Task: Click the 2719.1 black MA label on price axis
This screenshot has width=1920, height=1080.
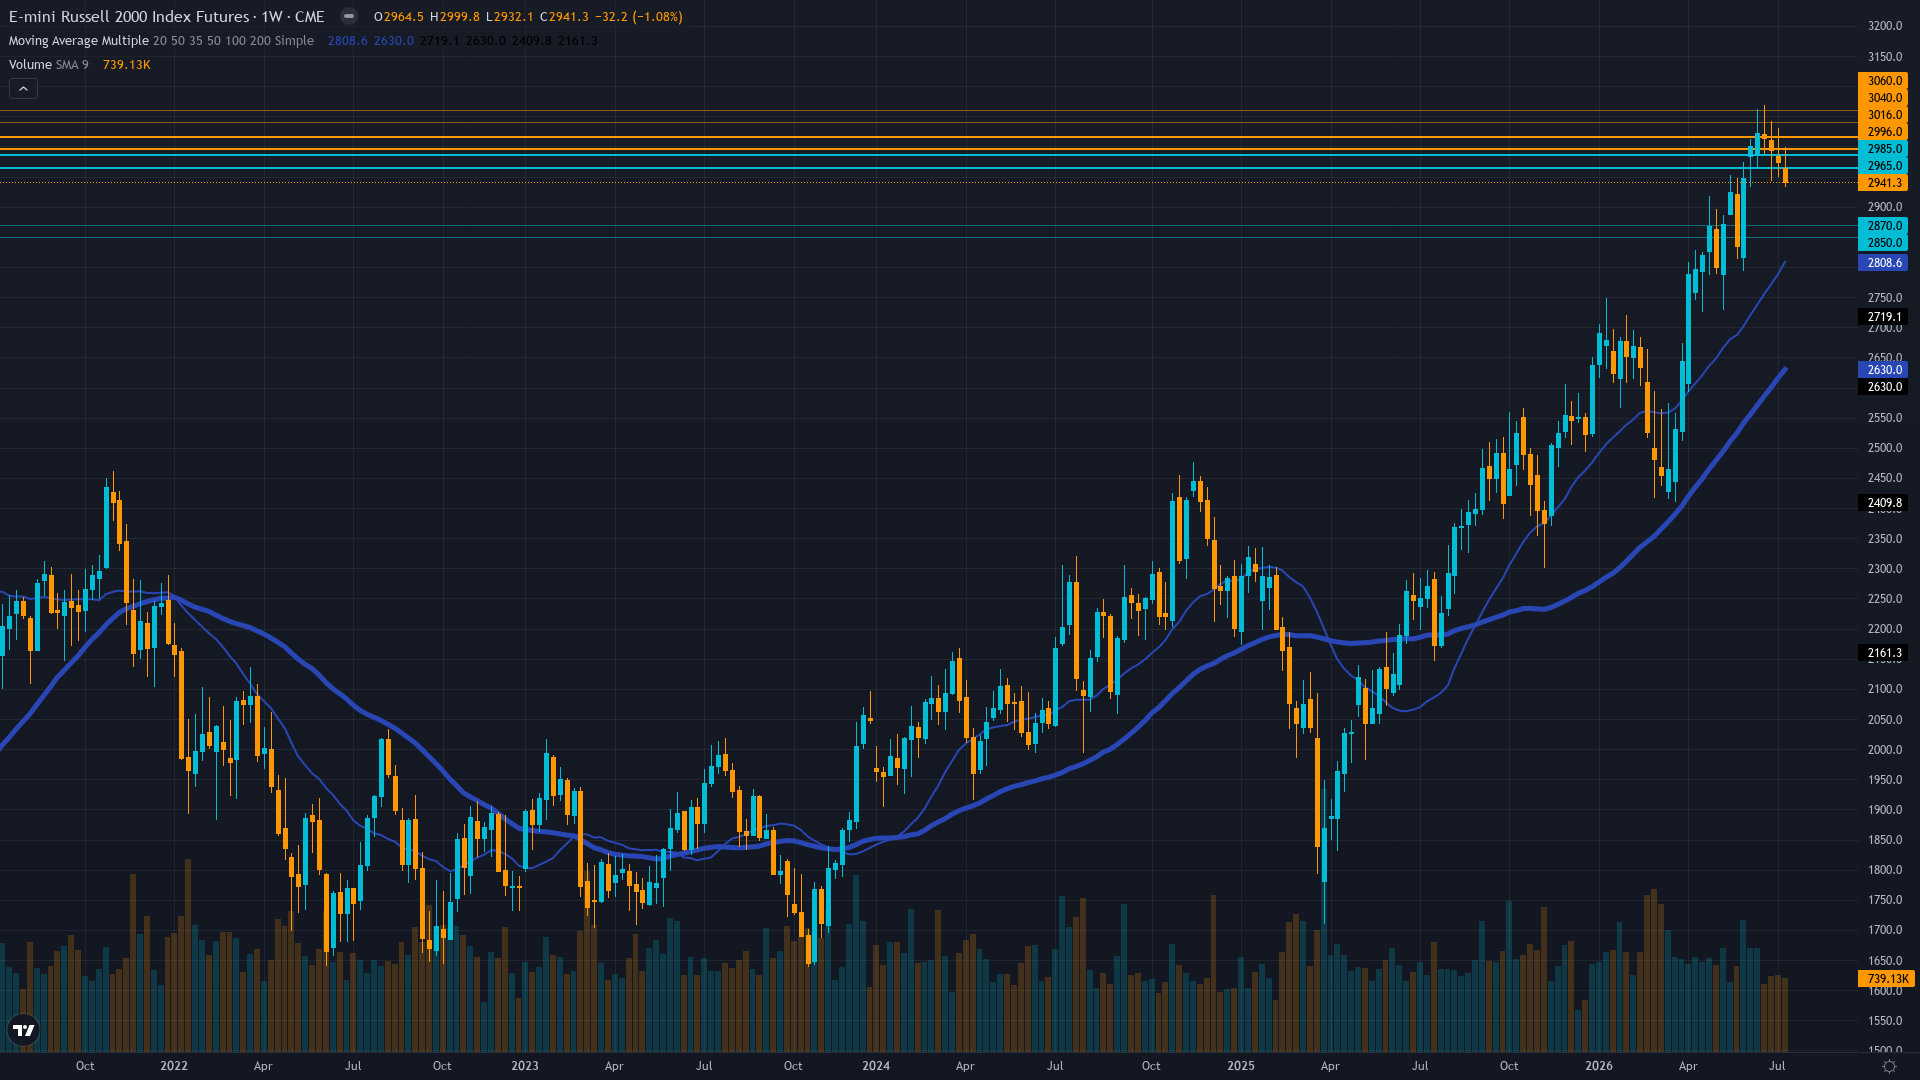Action: pyautogui.click(x=1883, y=317)
